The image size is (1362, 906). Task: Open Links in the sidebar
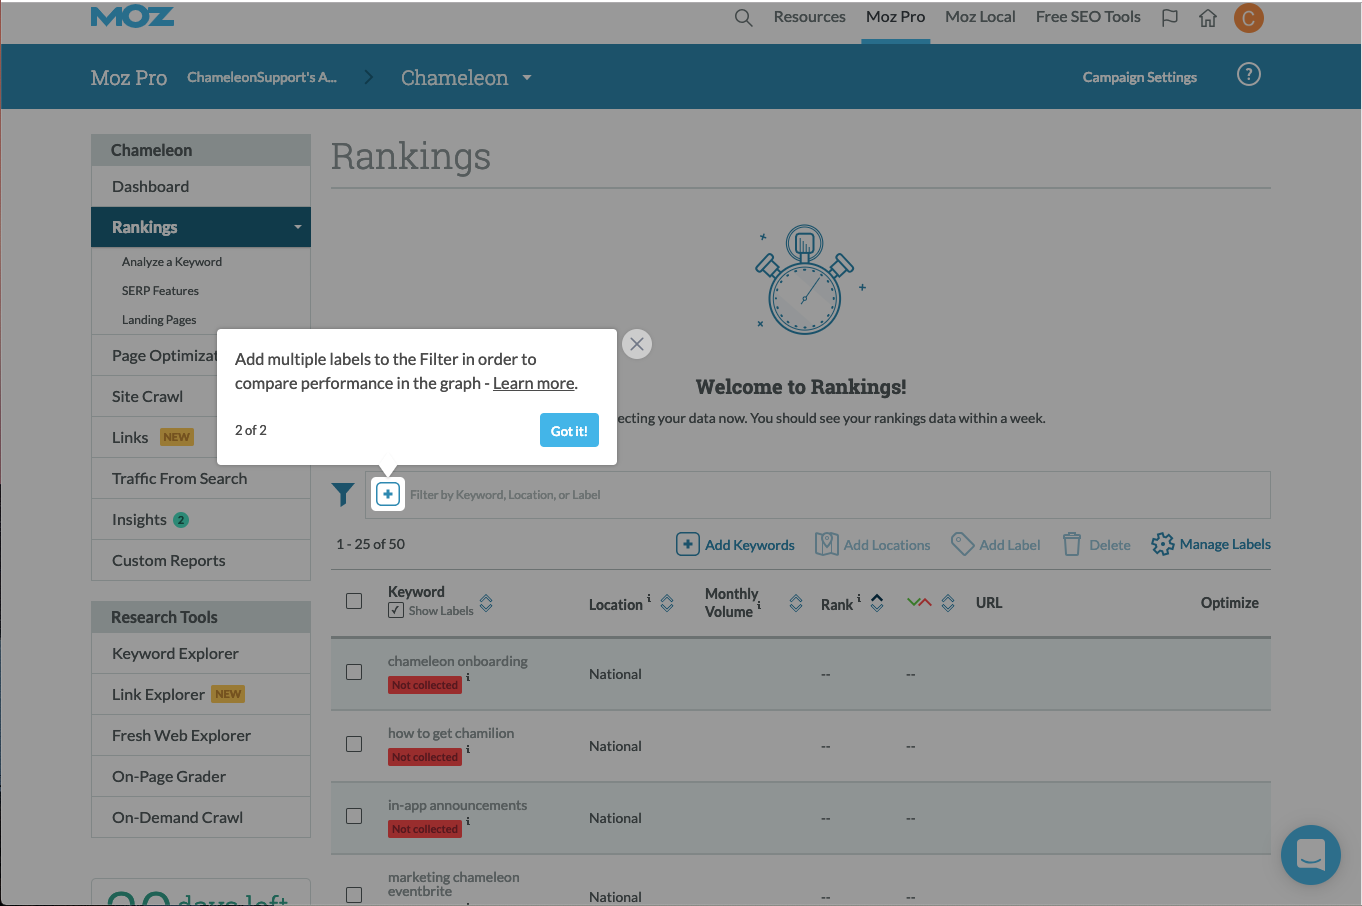[201, 438]
